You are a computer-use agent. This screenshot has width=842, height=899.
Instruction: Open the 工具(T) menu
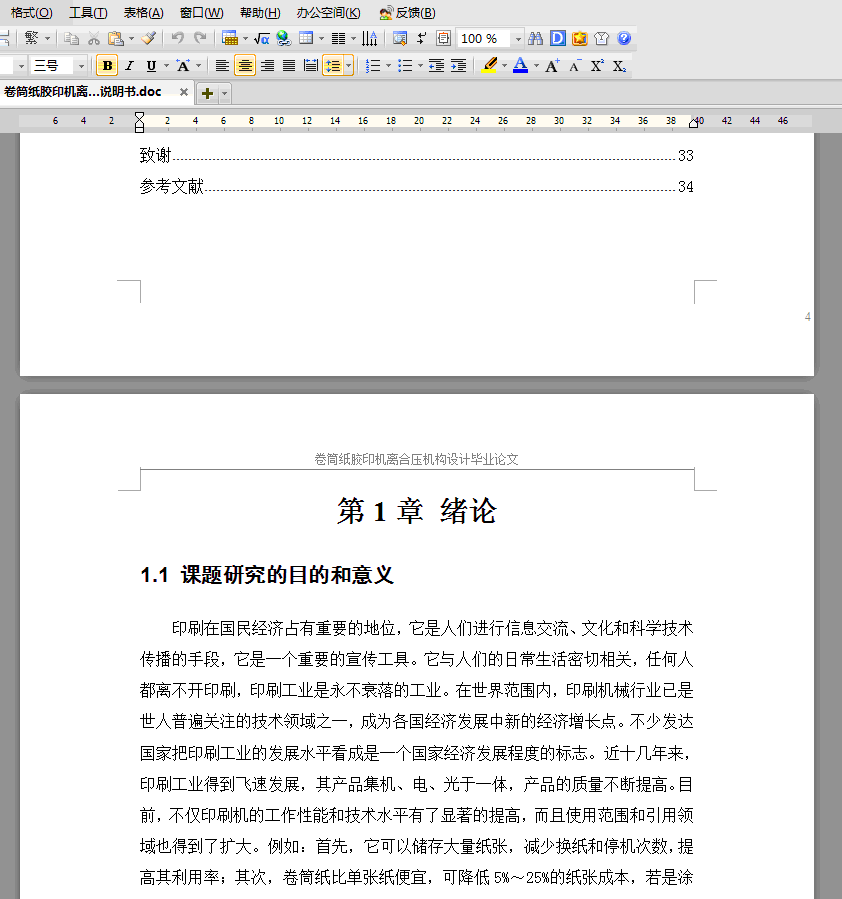click(x=88, y=13)
